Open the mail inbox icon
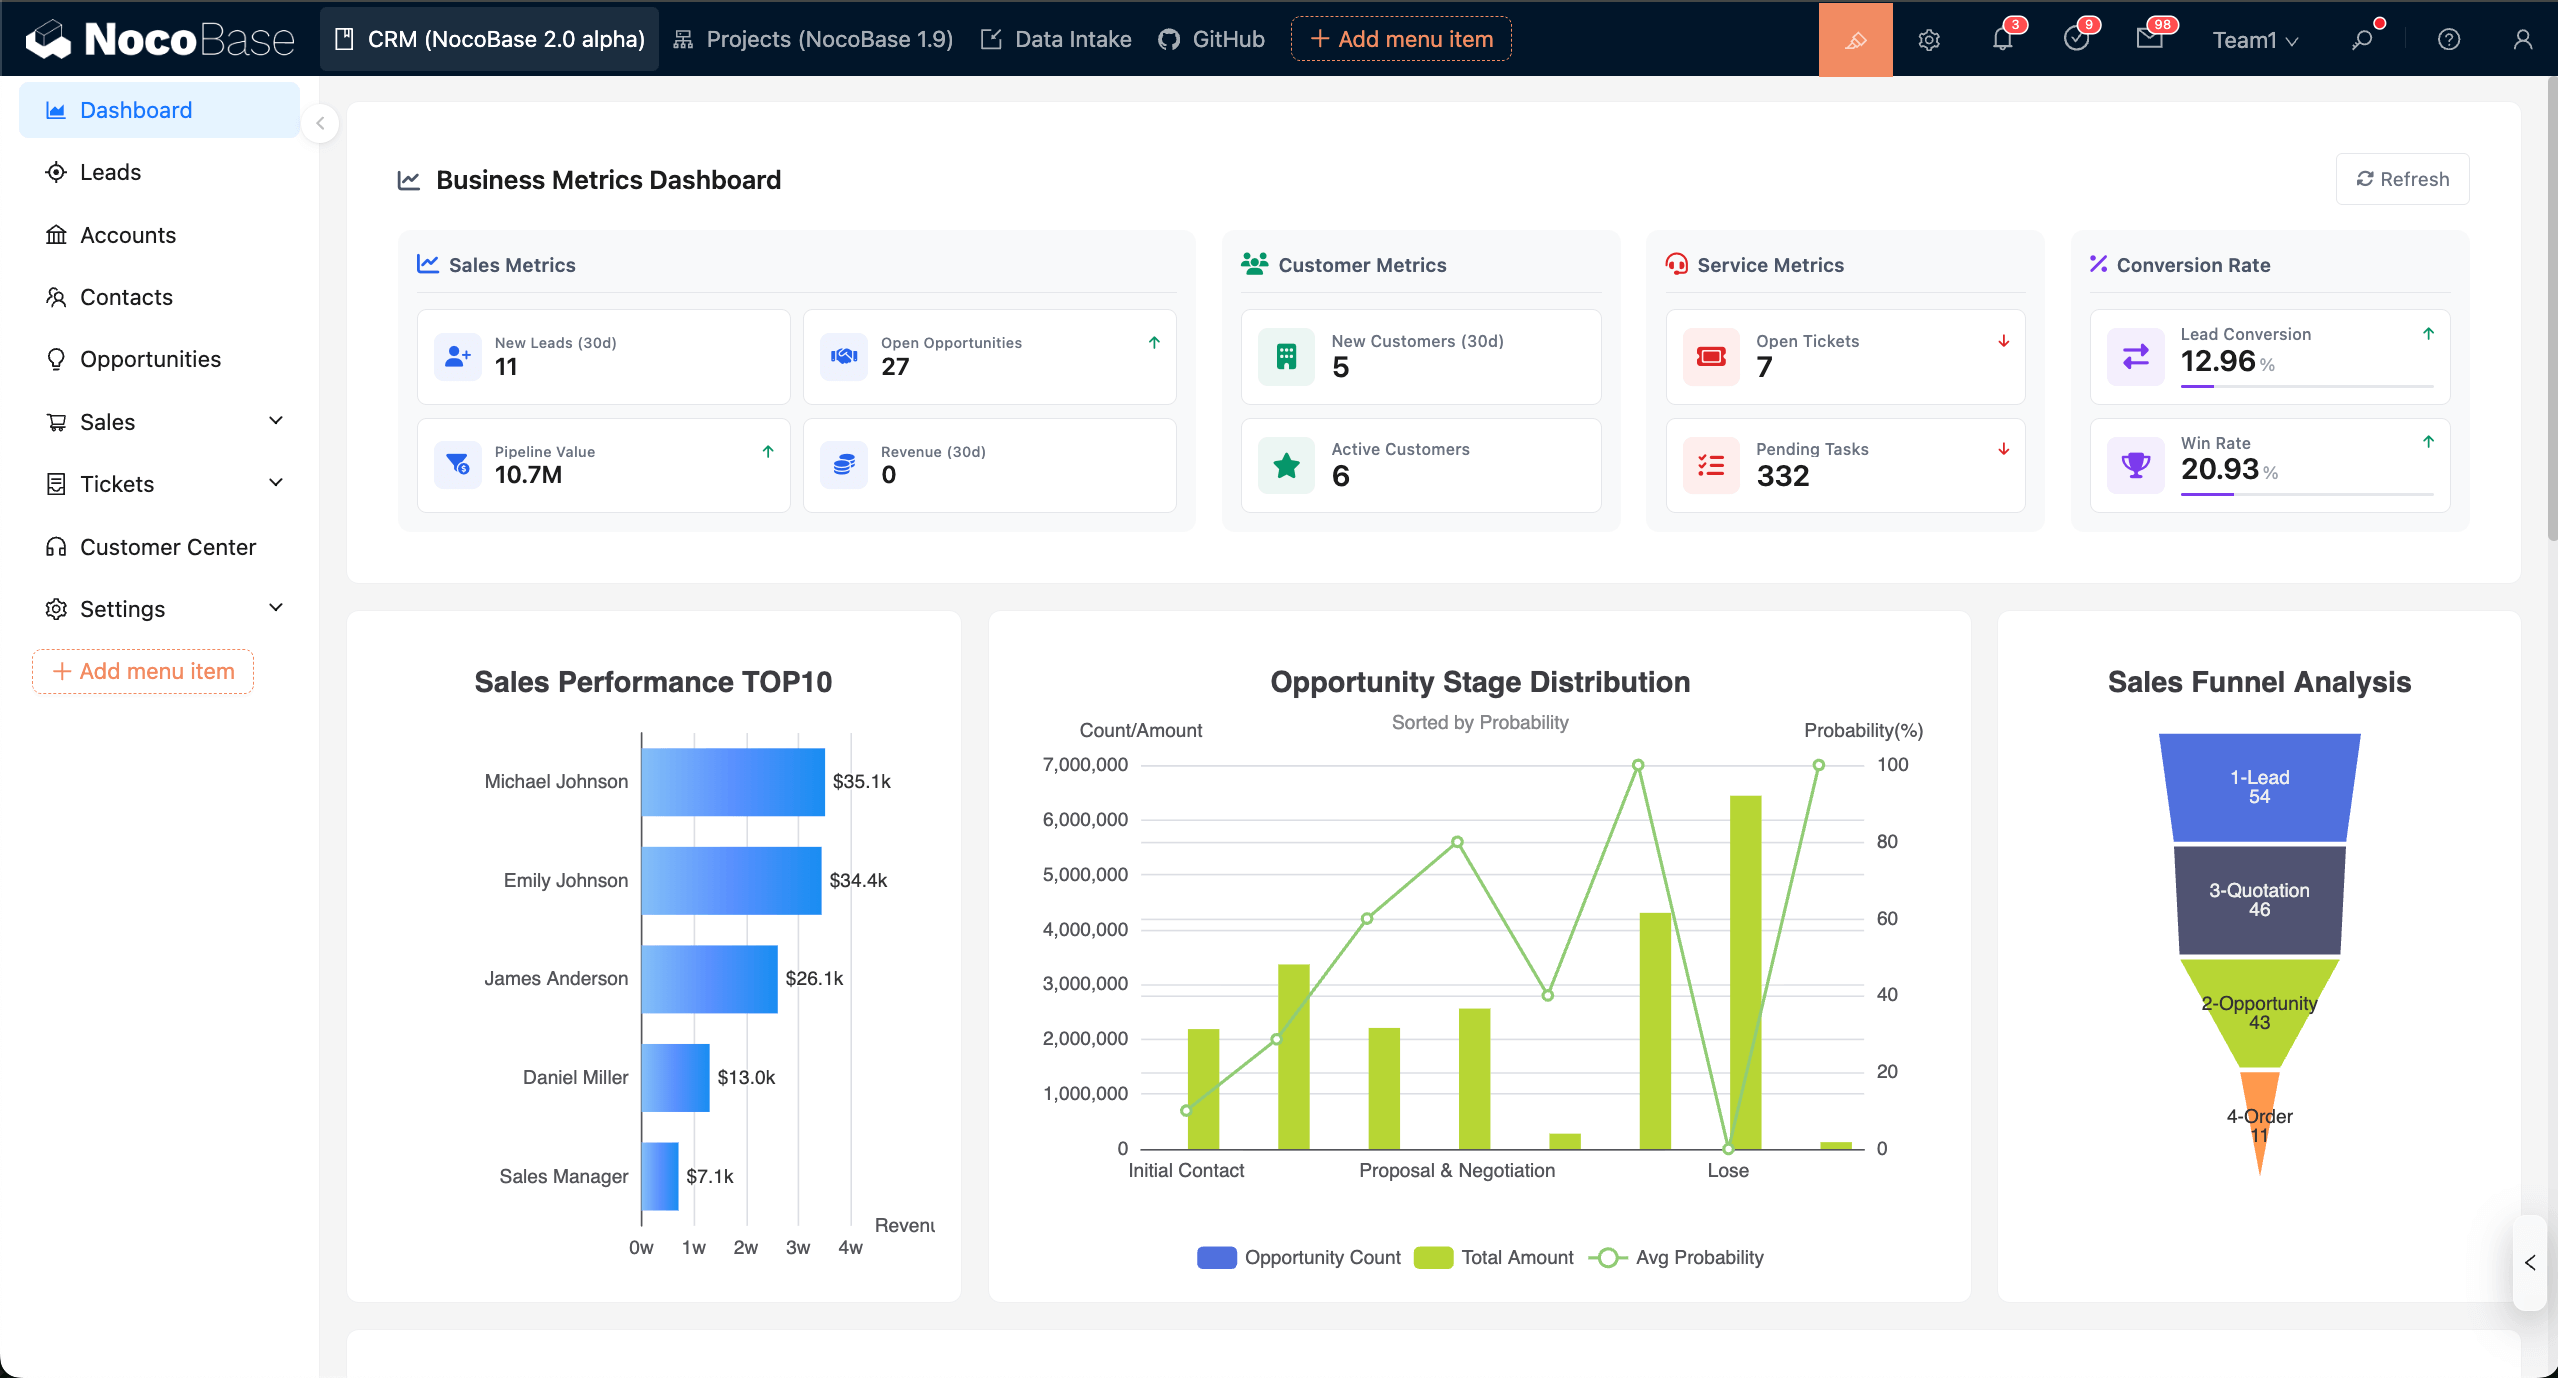The width and height of the screenshot is (2558, 1378). 2149,39
